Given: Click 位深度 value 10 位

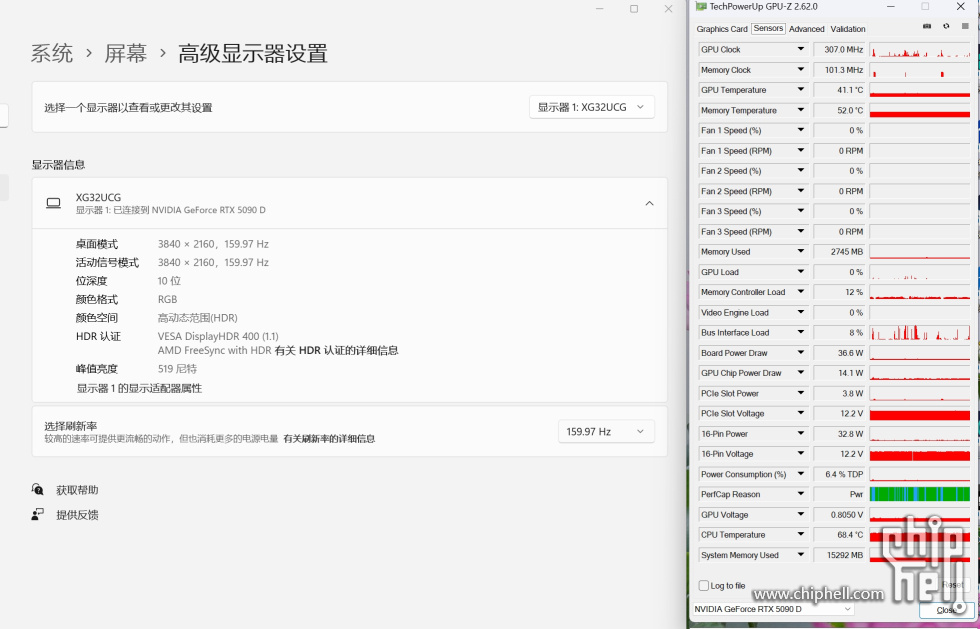Looking at the screenshot, I should point(169,281).
